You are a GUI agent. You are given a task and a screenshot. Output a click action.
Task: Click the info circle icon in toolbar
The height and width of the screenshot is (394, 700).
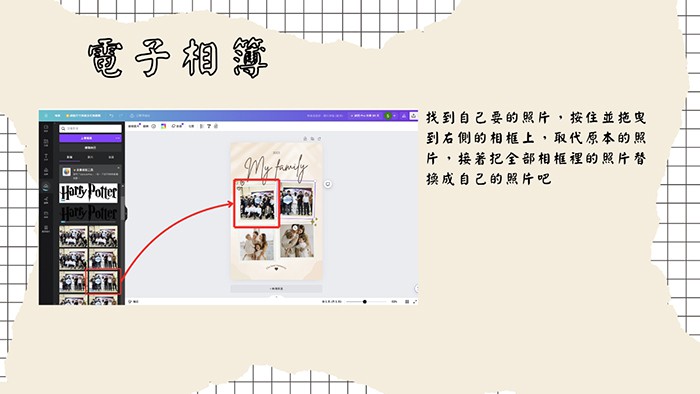coord(153,126)
